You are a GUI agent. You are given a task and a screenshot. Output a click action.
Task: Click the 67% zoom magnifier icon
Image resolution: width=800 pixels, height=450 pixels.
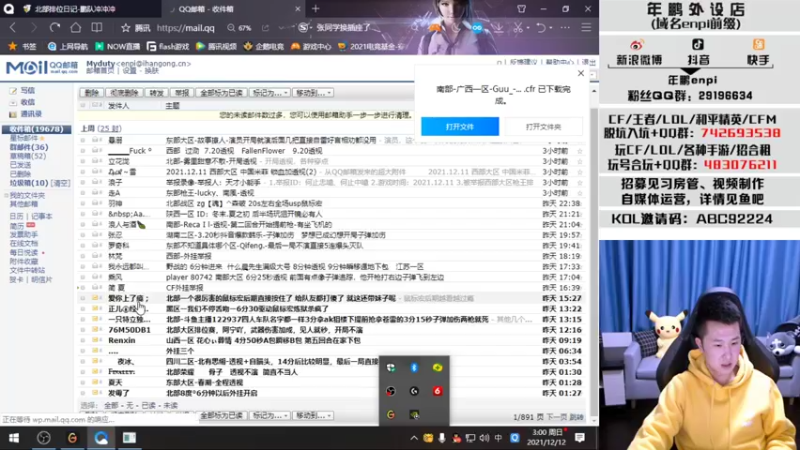tap(231, 28)
